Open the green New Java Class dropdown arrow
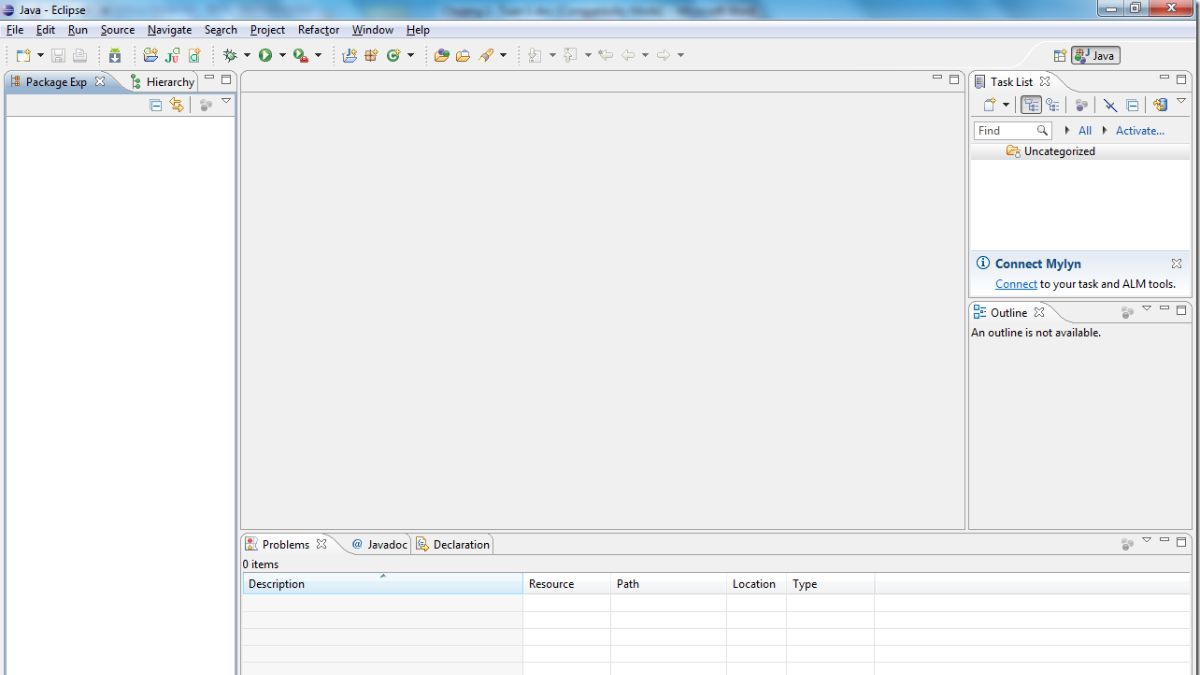The height and width of the screenshot is (675, 1200). coord(410,56)
